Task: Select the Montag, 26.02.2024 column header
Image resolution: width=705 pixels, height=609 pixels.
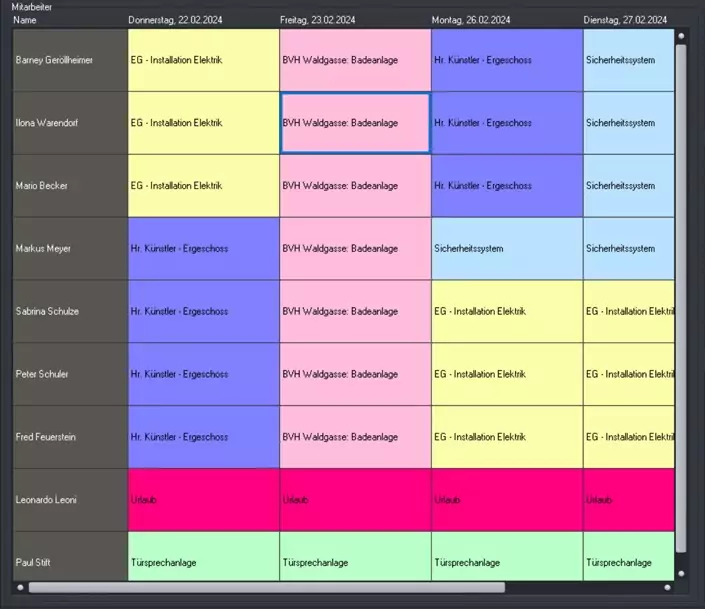Action: pos(471,20)
